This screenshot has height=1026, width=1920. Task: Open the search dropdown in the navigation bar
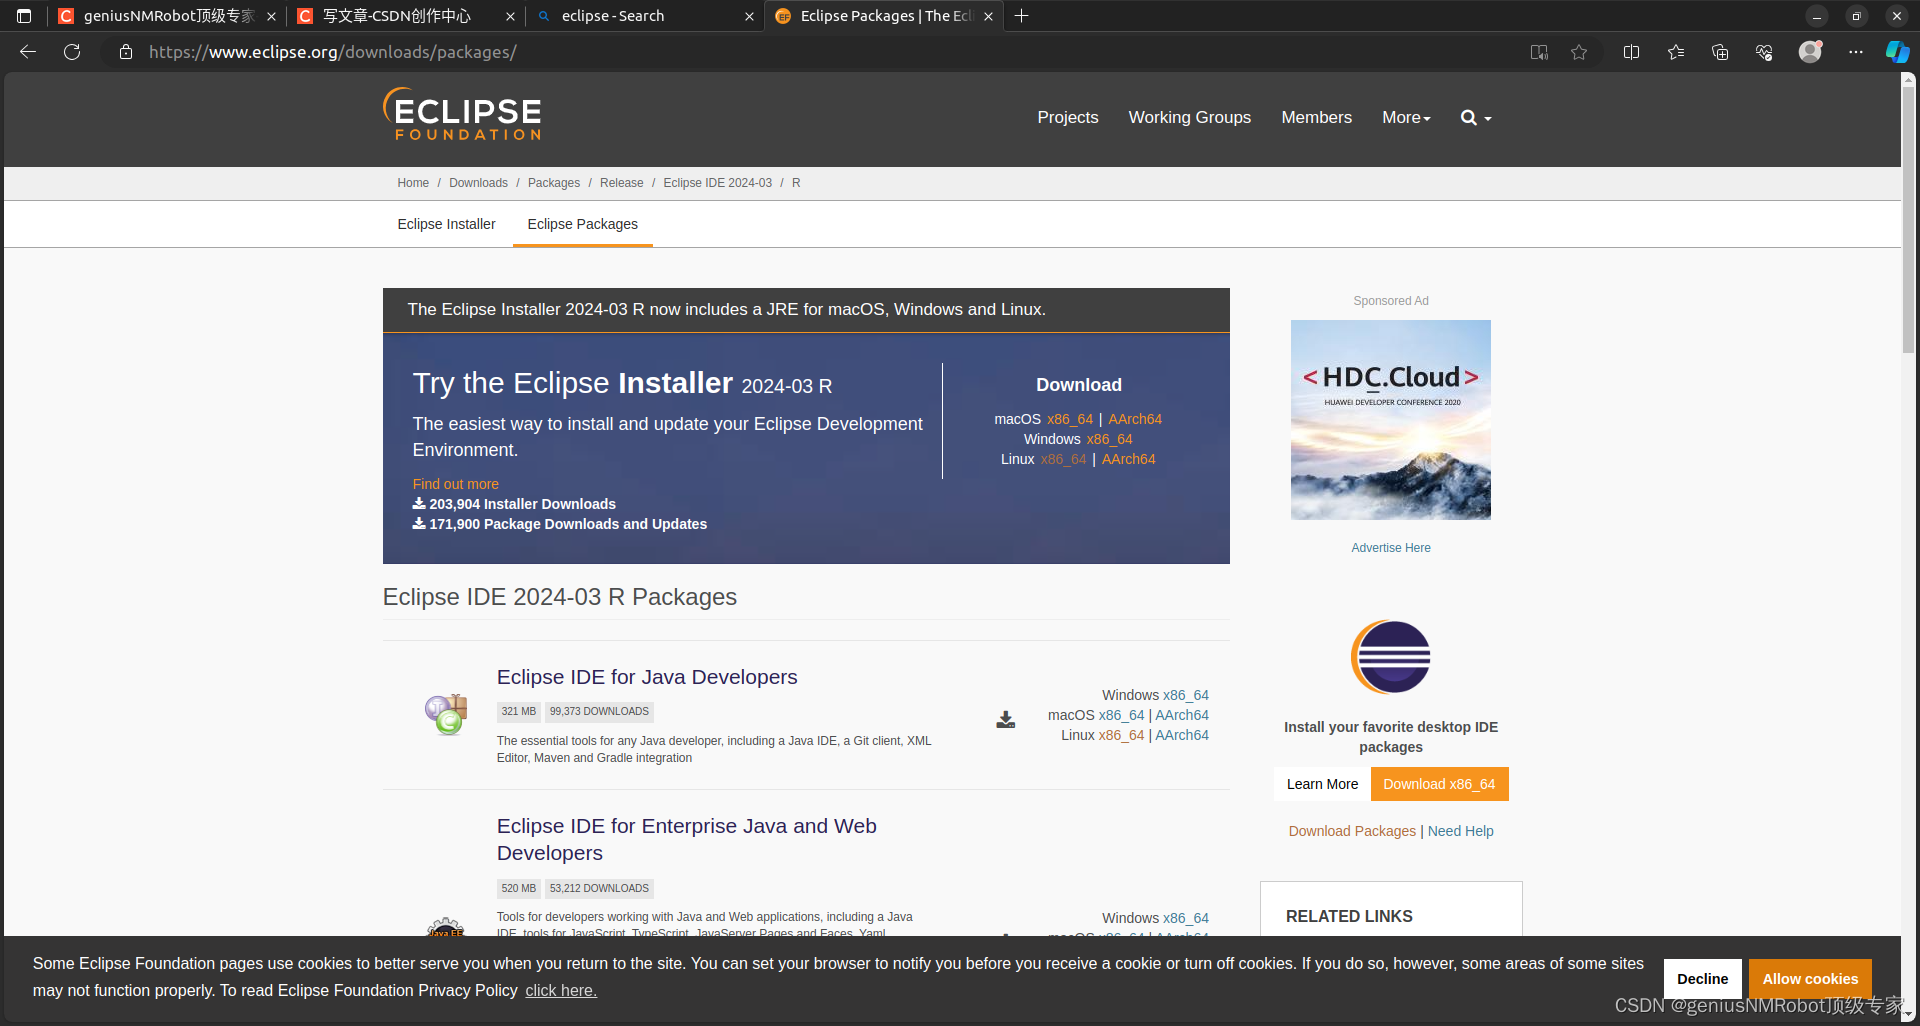point(1475,118)
